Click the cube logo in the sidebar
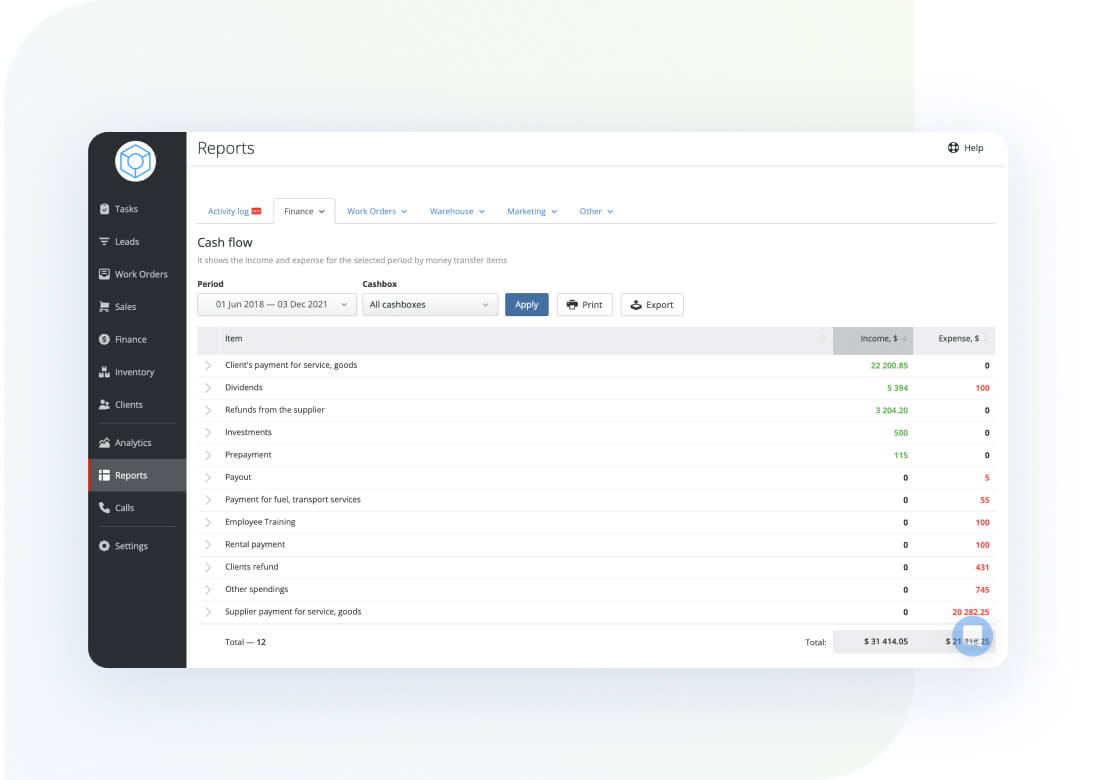Image resolution: width=1096 pixels, height=780 pixels. click(135, 161)
